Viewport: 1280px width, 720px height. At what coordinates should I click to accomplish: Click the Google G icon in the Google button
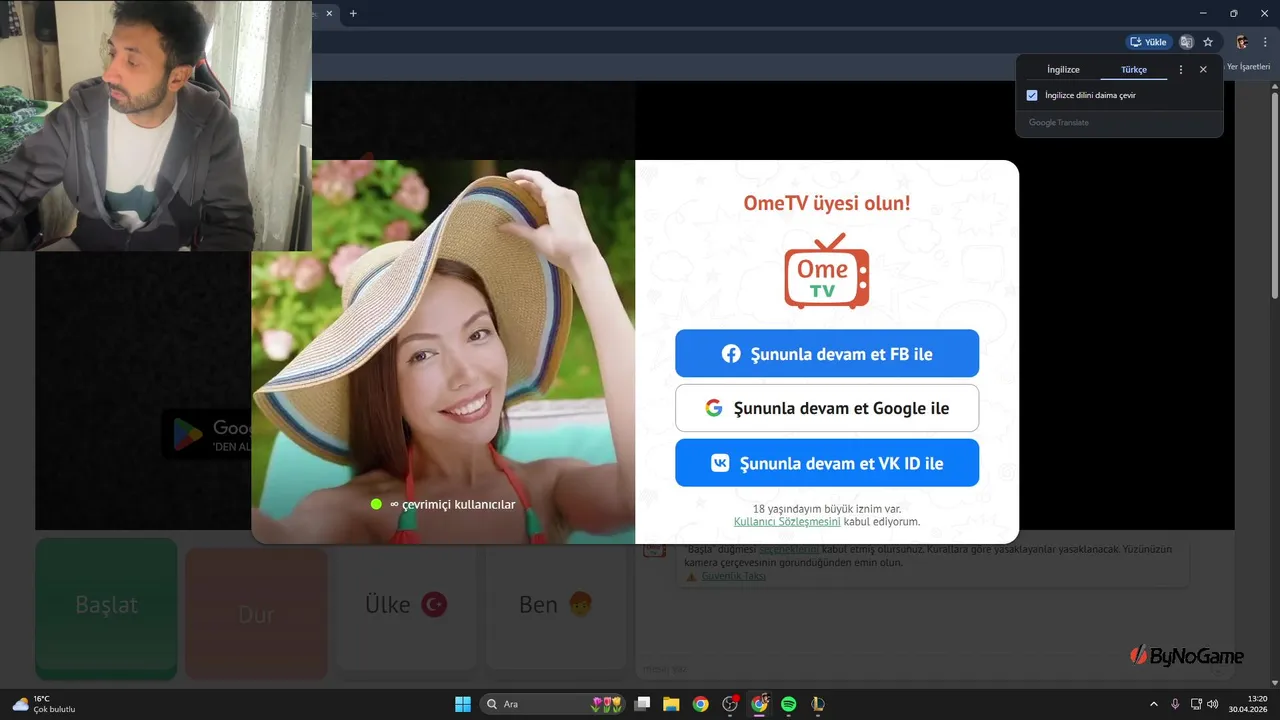pos(713,408)
